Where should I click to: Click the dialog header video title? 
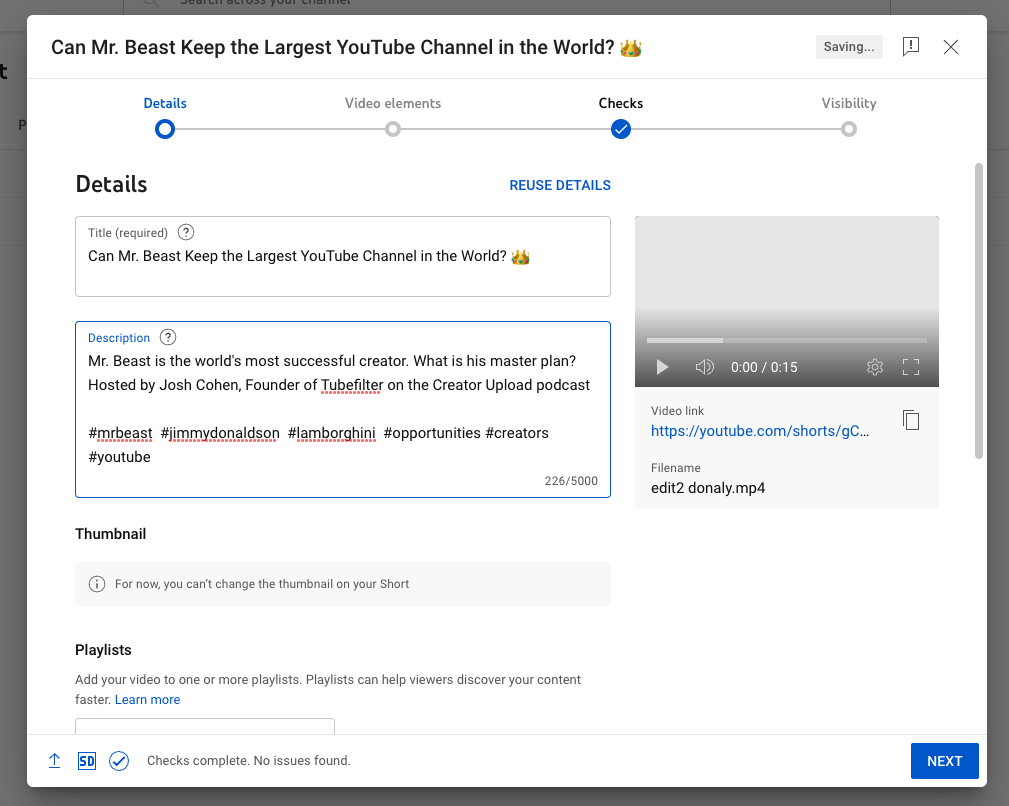pos(346,47)
